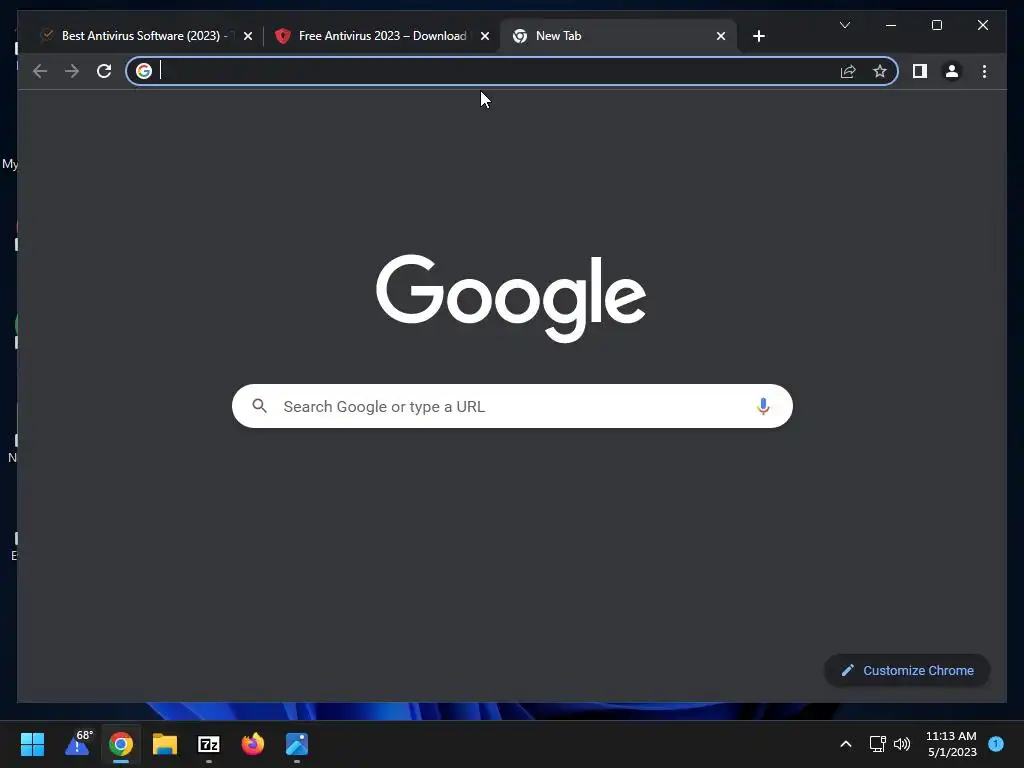
Task: Open the Chrome profile menu
Action: click(952, 71)
